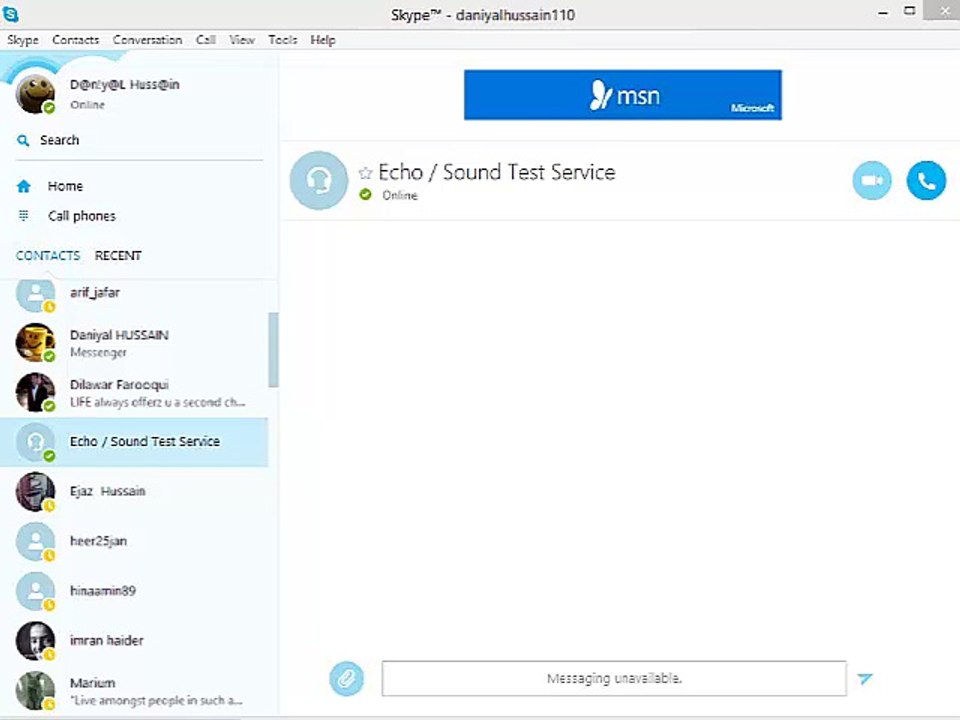This screenshot has height=720, width=960.
Task: Select contact Marium
Action: [x=134, y=691]
